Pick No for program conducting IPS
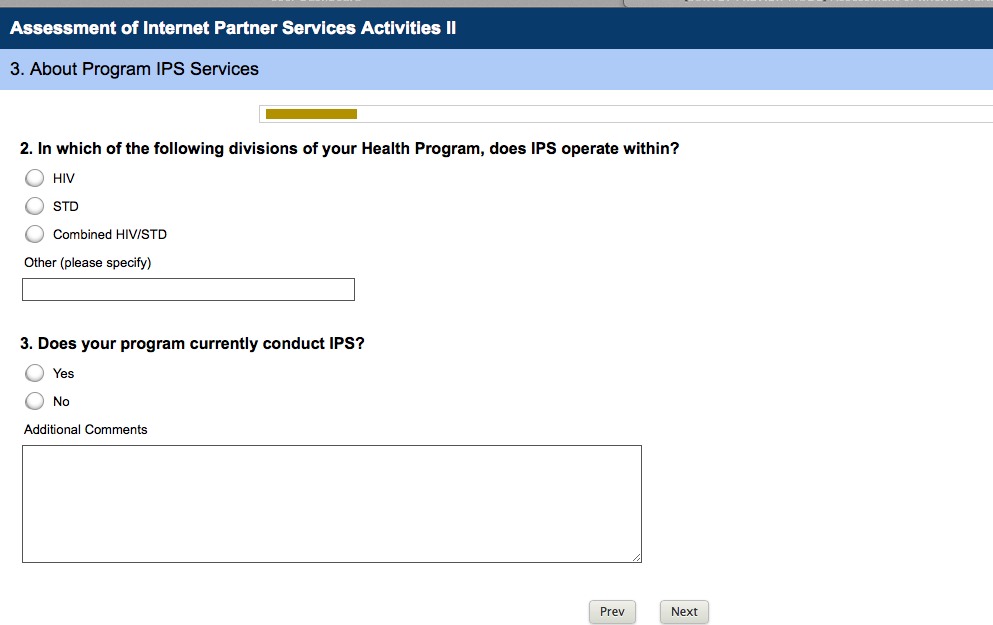Viewport: 993px width, 625px height. (x=35, y=401)
